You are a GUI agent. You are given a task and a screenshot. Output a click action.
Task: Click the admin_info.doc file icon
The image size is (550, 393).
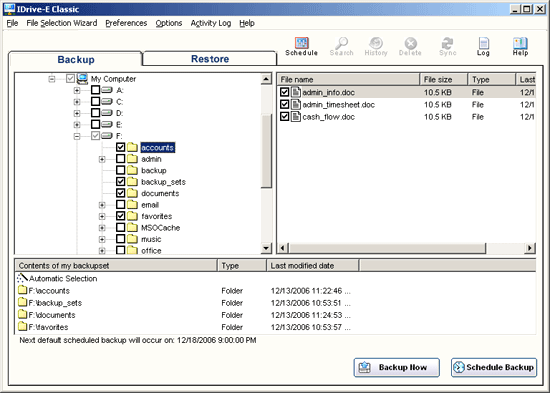pyautogui.click(x=296, y=92)
